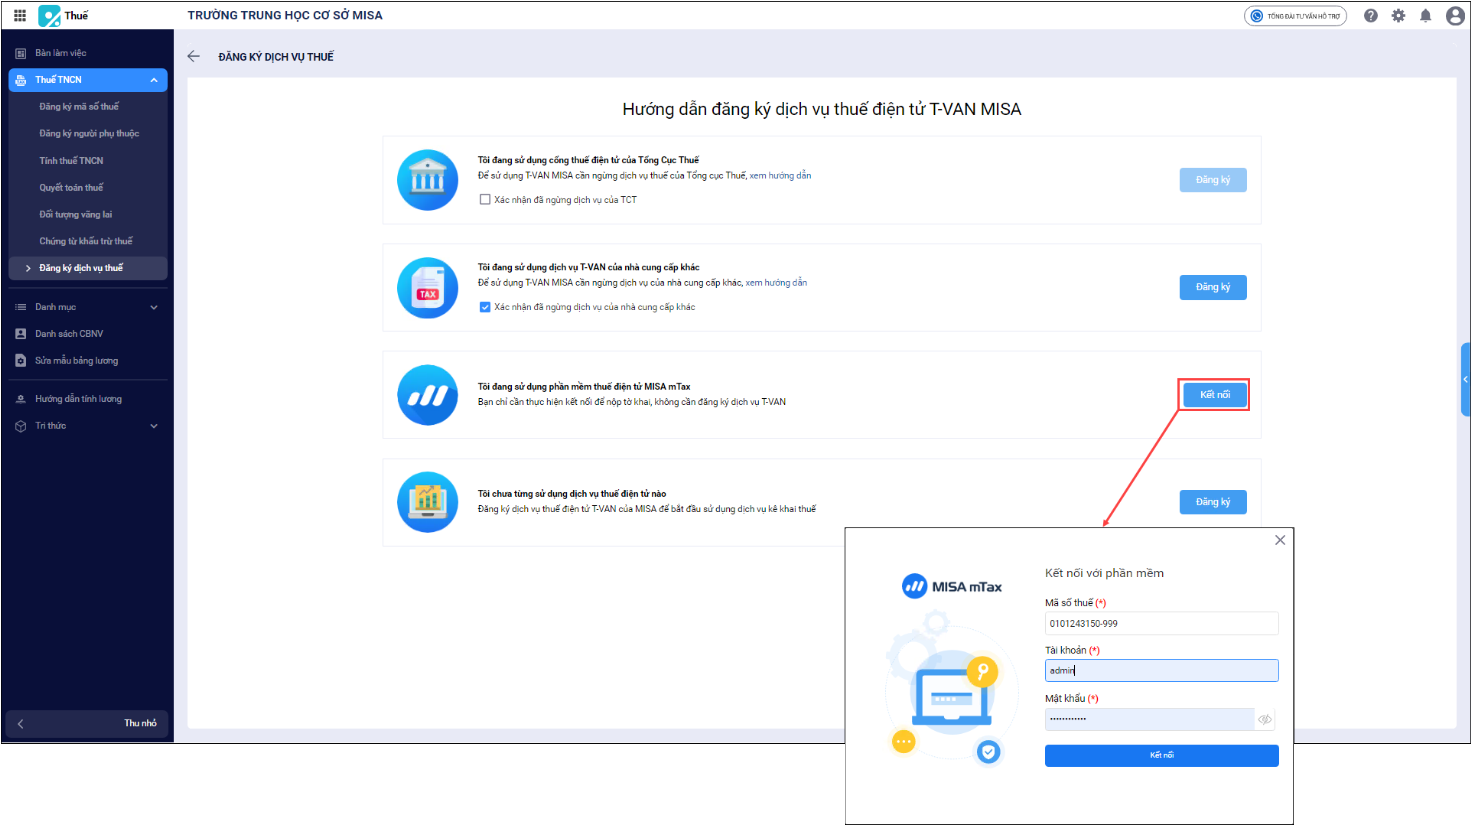This screenshot has width=1474, height=828.
Task: Open xem hướng dẫn link for other provider
Action: (777, 283)
